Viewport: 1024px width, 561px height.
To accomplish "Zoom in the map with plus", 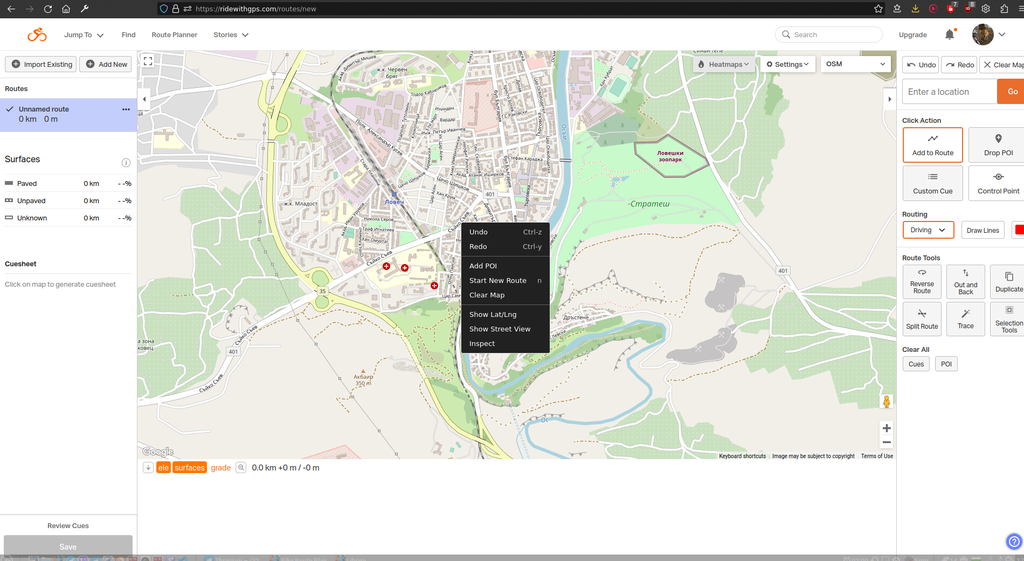I will (886, 428).
